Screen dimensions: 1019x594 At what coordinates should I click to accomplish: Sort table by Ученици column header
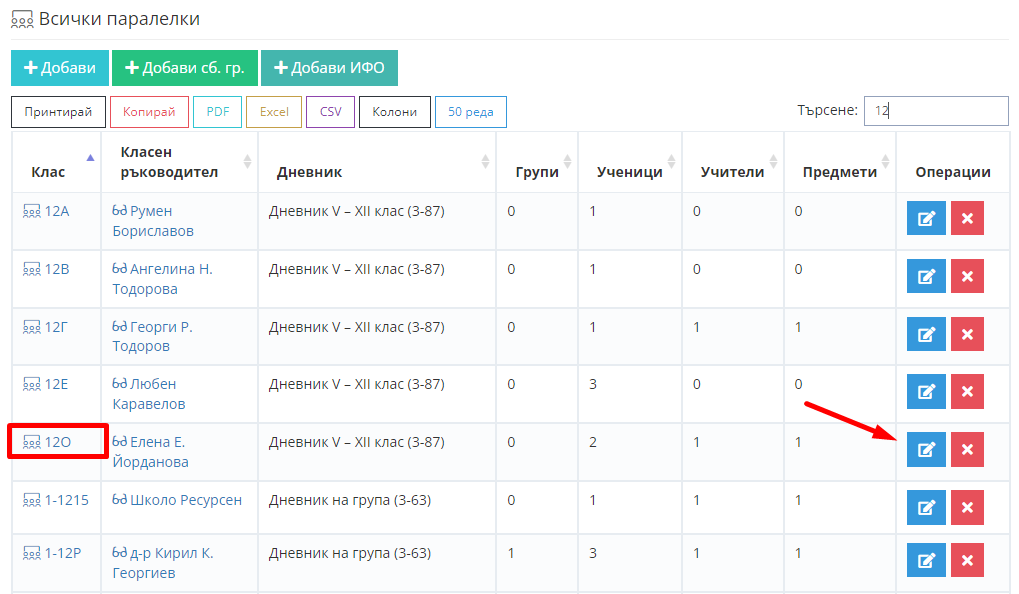pyautogui.click(x=629, y=172)
